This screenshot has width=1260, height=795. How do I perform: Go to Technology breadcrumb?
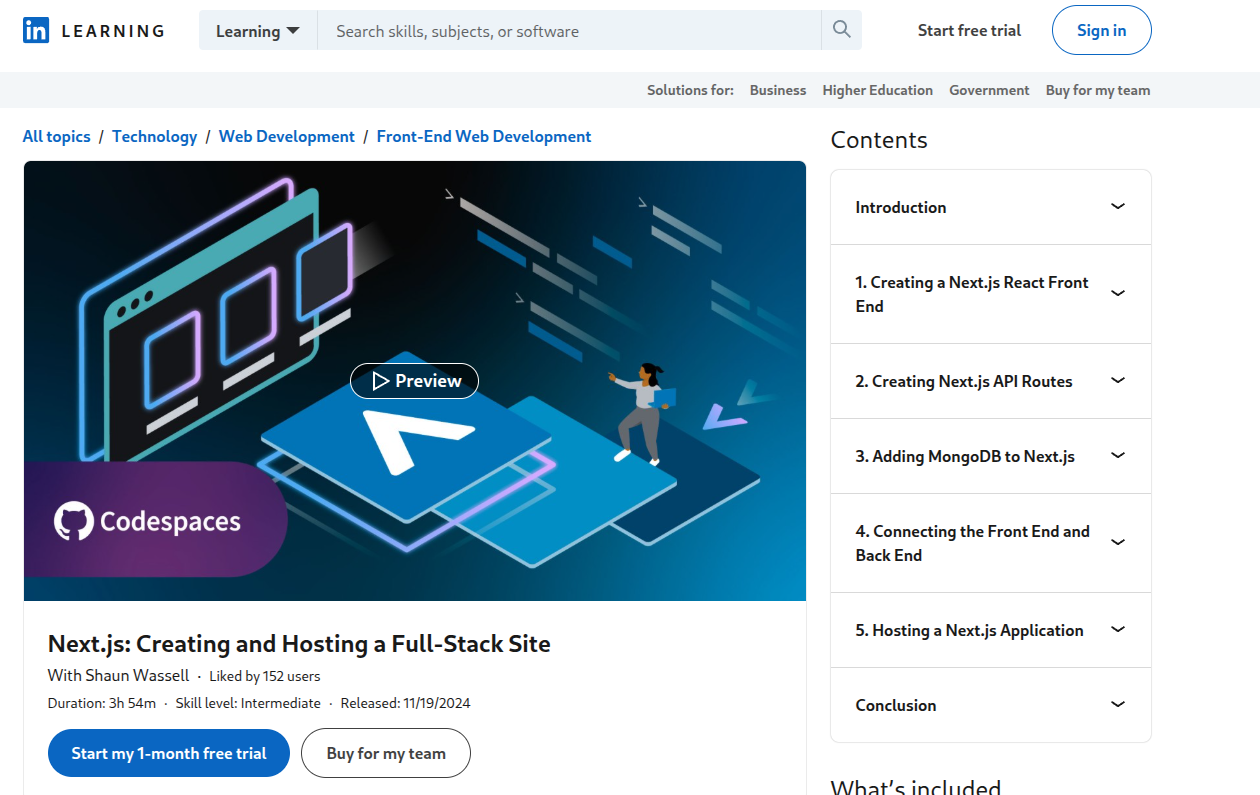[154, 136]
